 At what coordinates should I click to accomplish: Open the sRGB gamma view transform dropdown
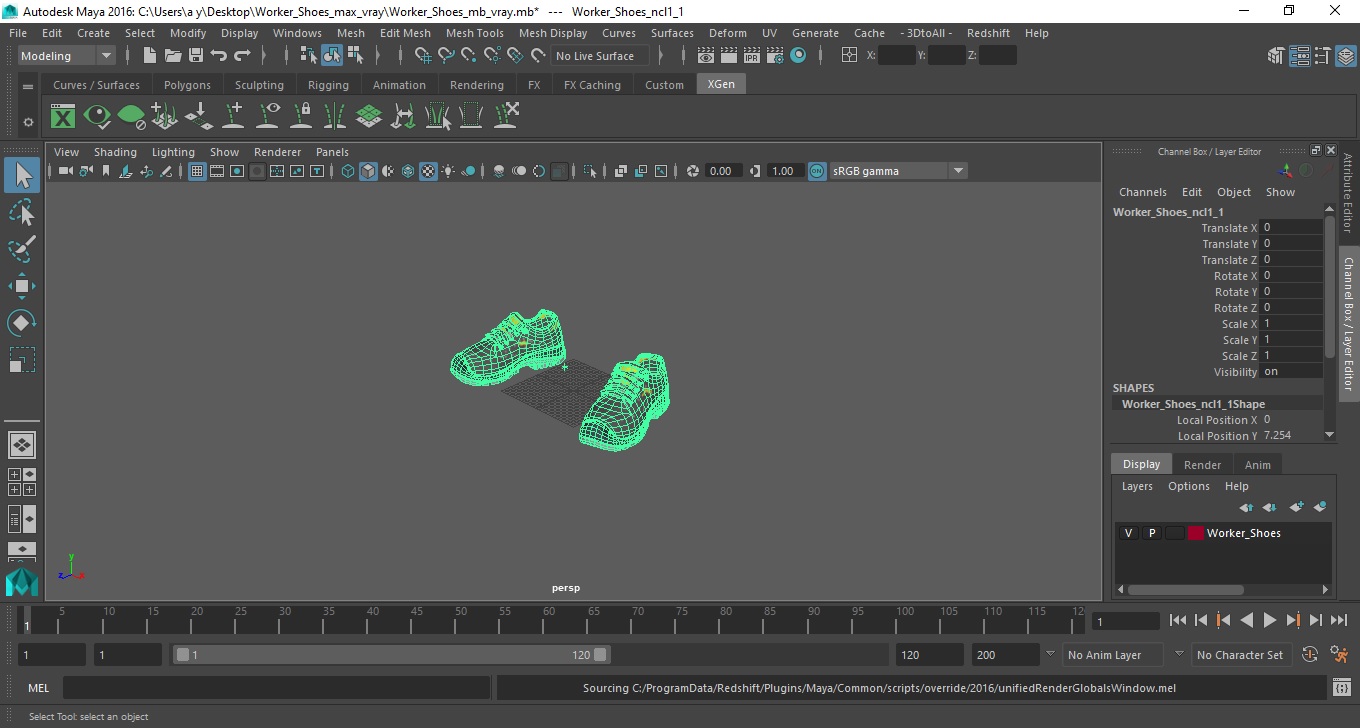[898, 171]
